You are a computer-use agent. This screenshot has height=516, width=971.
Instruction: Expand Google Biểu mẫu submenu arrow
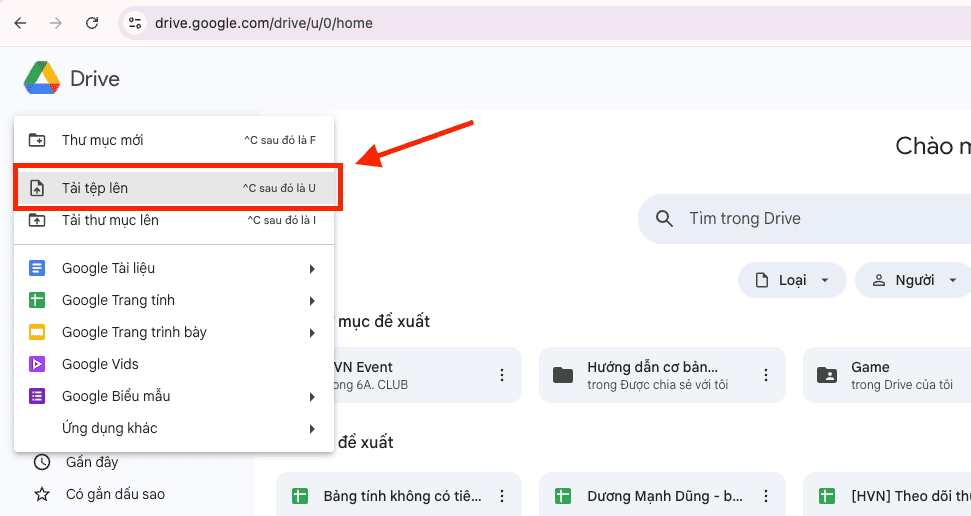coord(312,397)
